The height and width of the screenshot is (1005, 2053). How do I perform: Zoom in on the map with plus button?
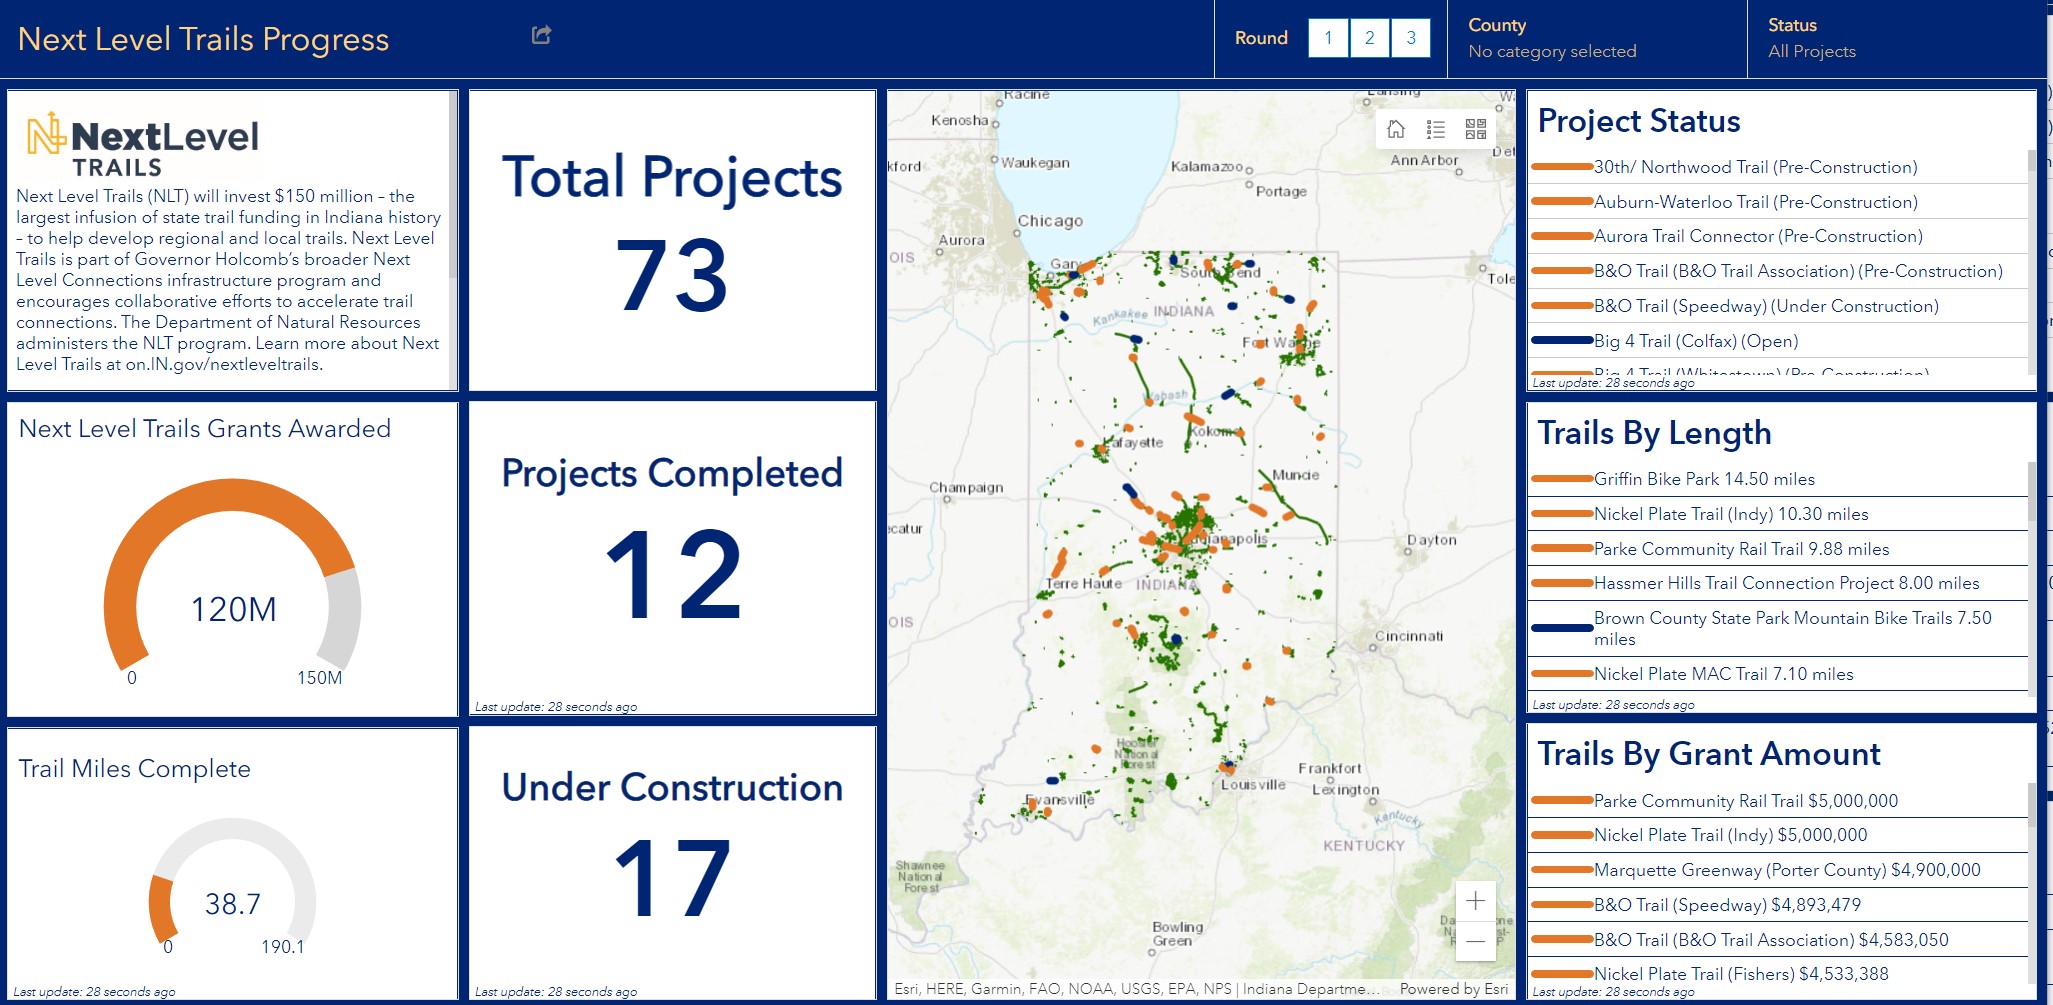(x=1475, y=901)
